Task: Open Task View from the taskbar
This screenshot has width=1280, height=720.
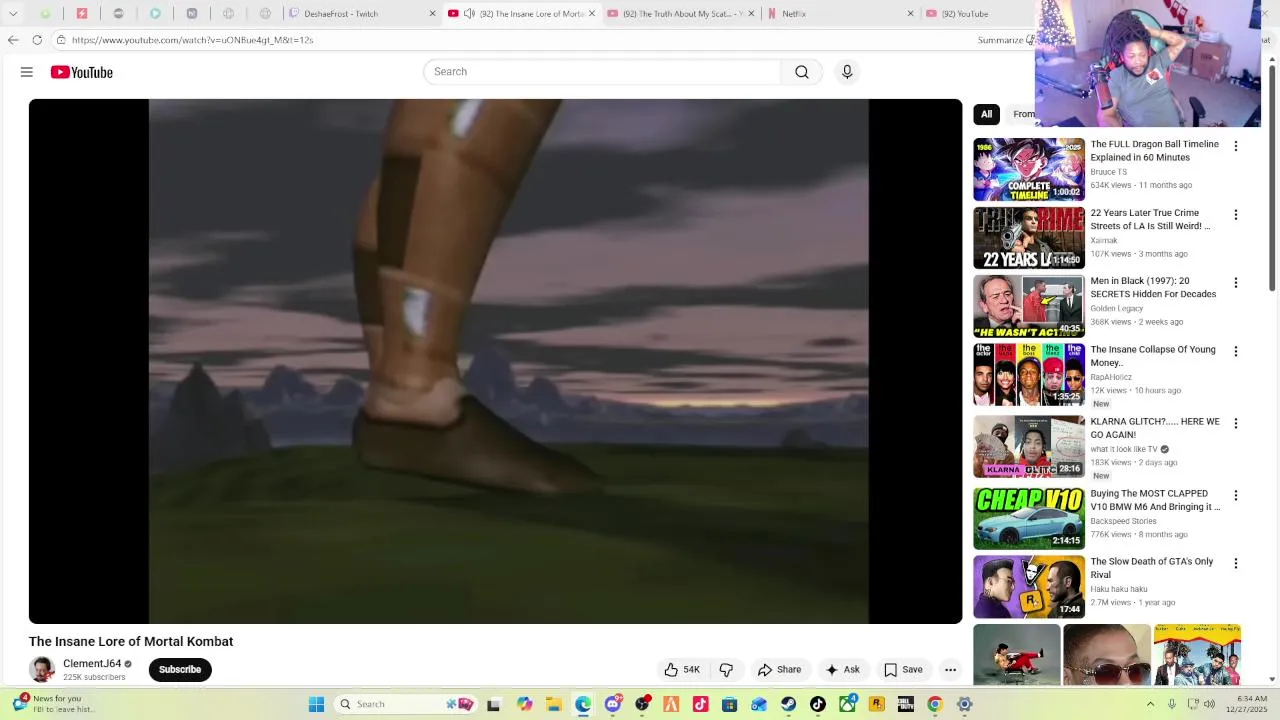Action: [x=494, y=704]
